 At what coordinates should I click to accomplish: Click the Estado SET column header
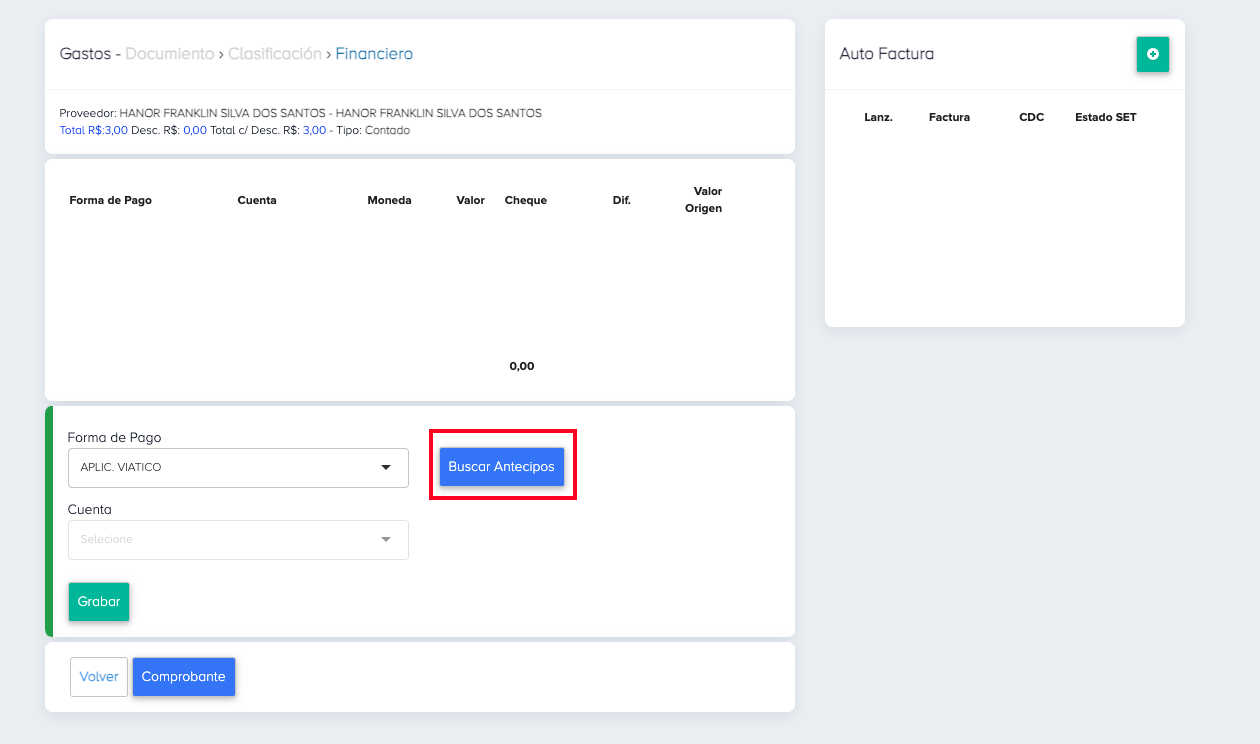pos(1105,117)
